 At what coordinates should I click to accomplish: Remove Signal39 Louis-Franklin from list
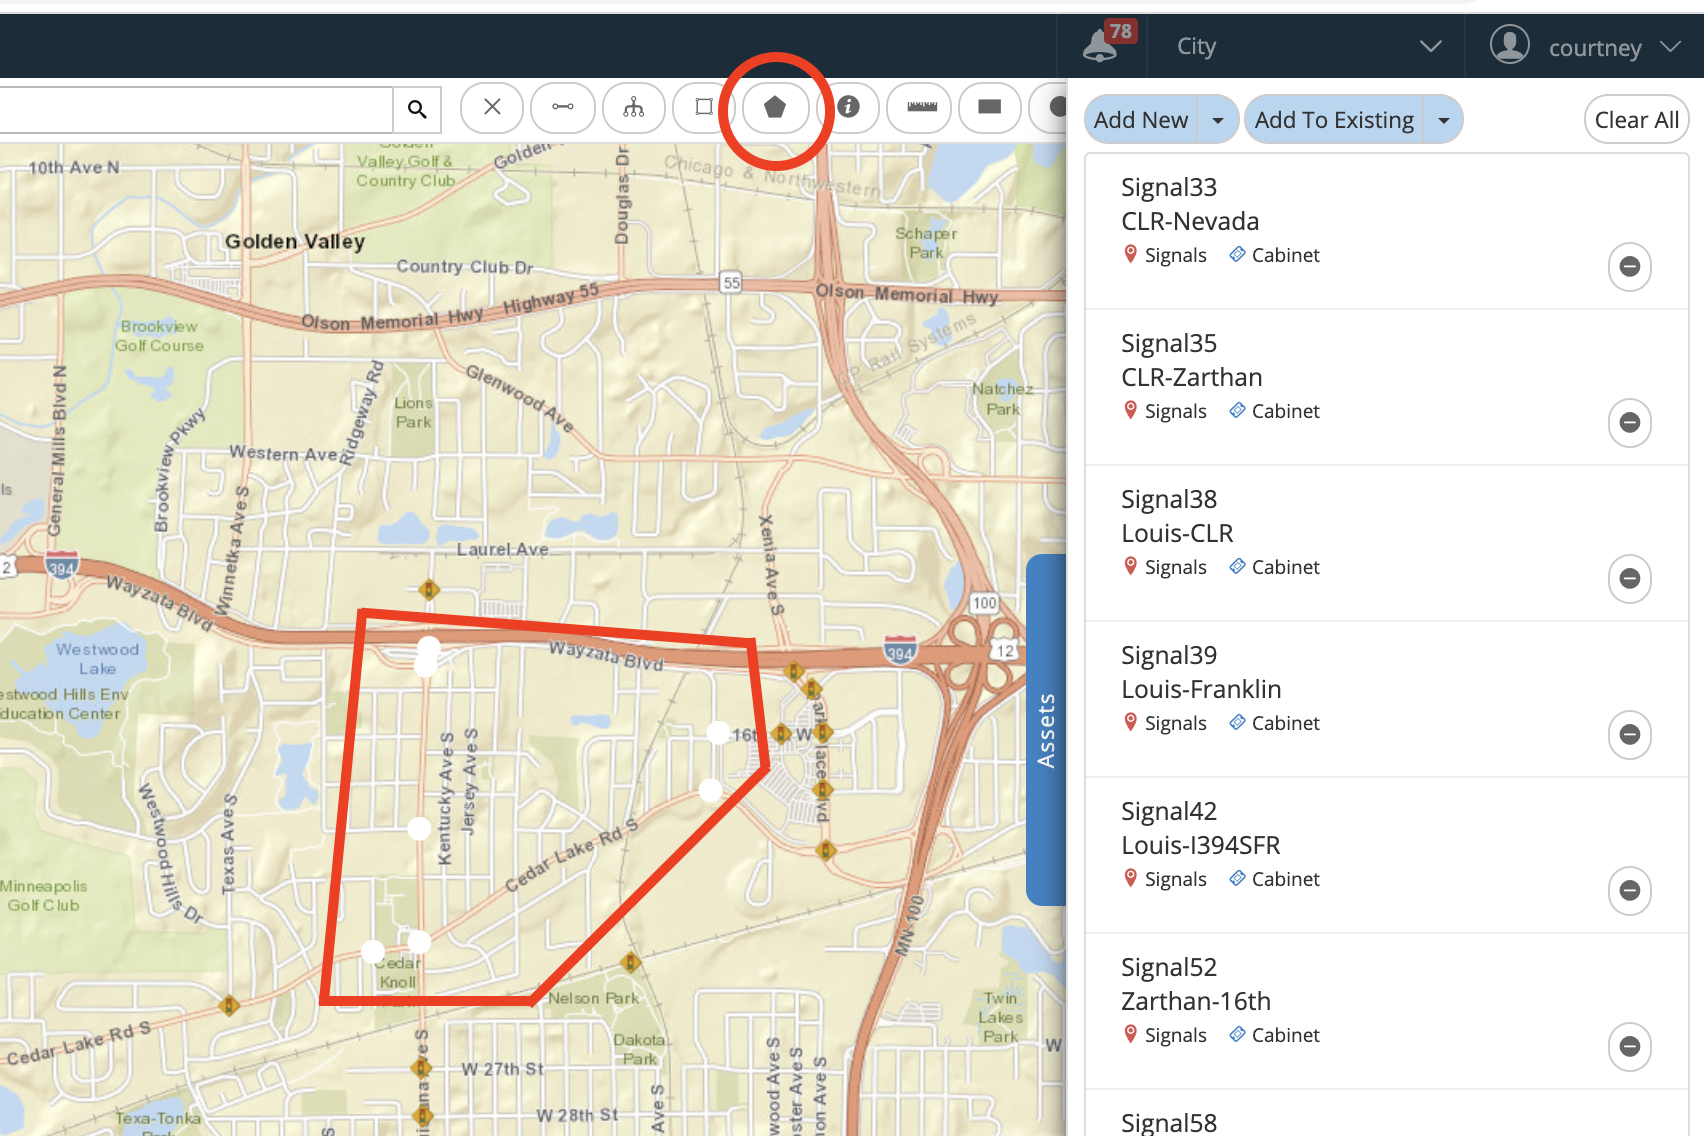(x=1630, y=735)
